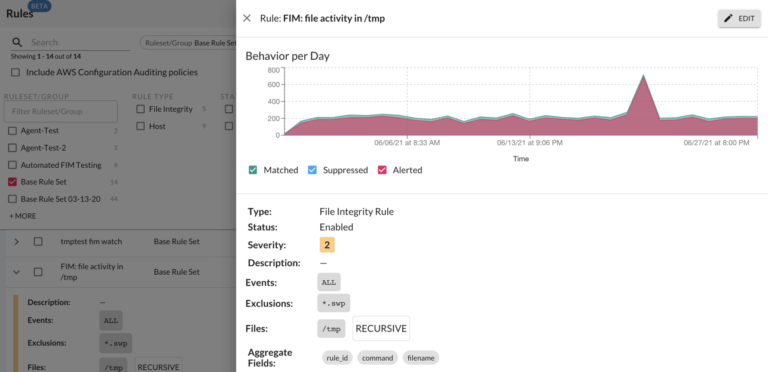Click the rule_id aggregate field chip
Screen dimensions: 768x372
coord(337,358)
